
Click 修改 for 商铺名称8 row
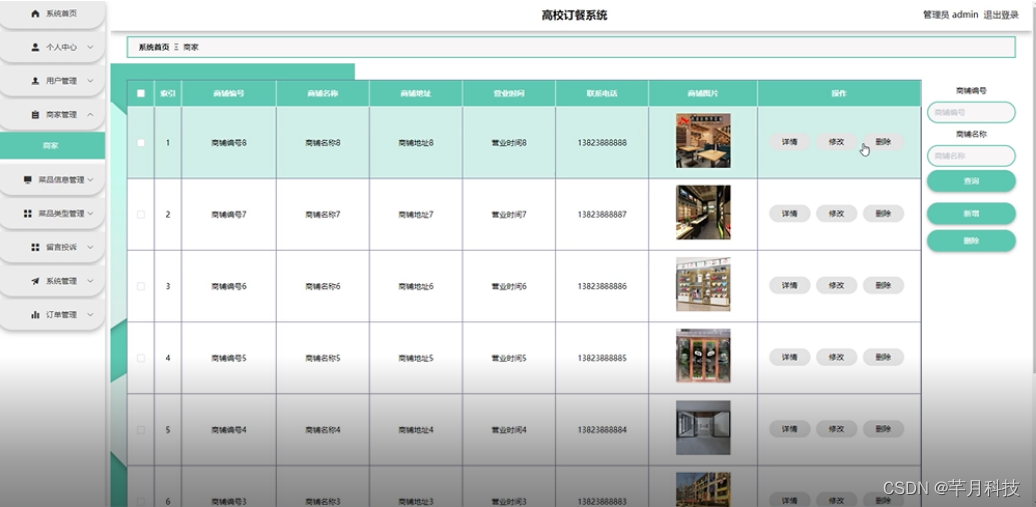coord(836,142)
